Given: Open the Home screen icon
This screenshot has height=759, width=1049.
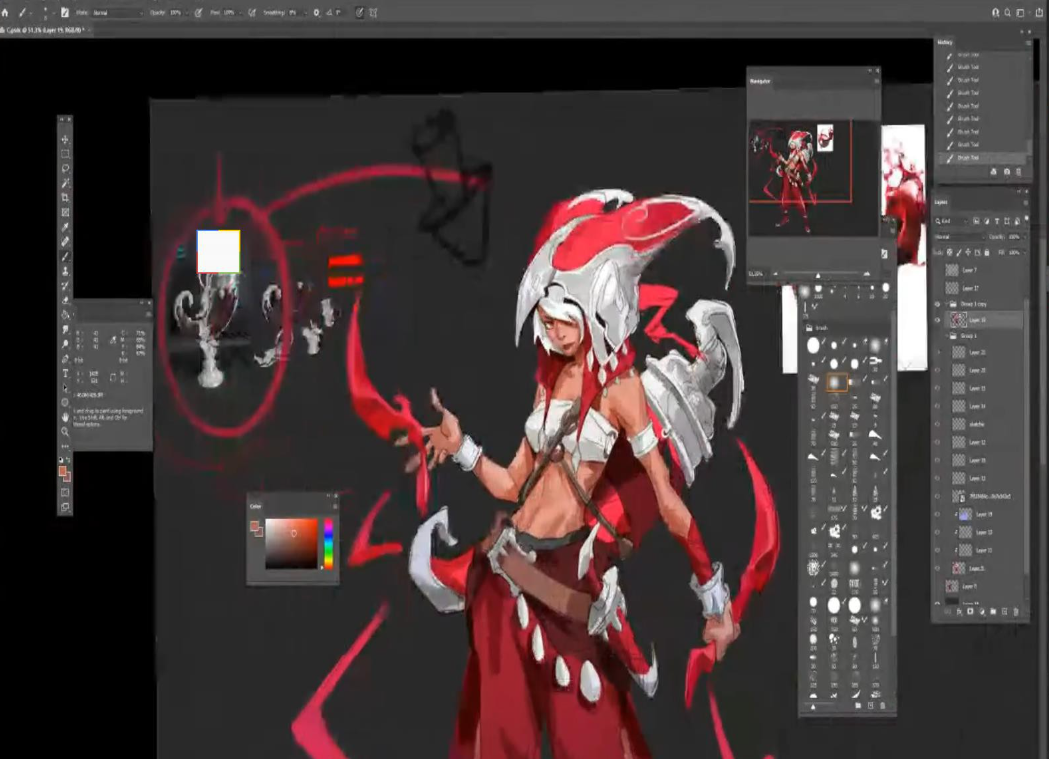Looking at the screenshot, I should [5, 12].
